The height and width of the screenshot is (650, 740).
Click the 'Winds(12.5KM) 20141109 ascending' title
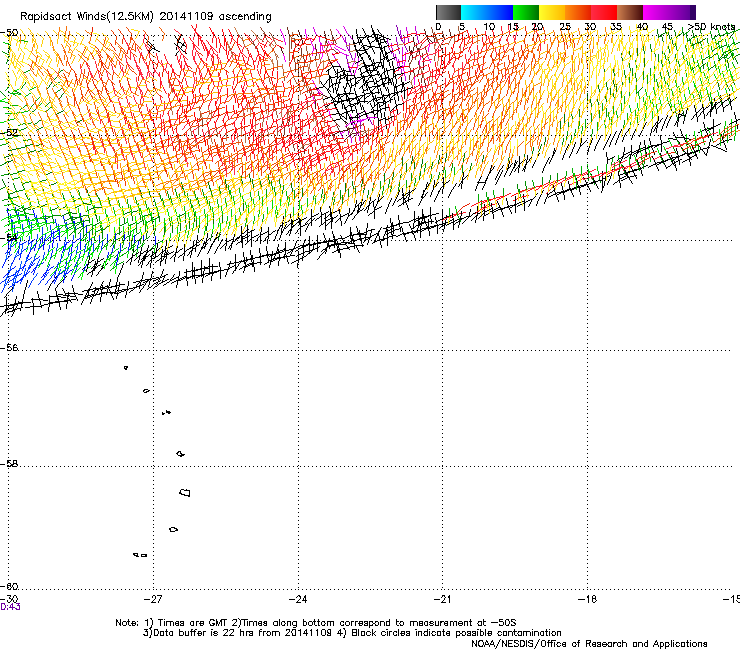coord(174,16)
